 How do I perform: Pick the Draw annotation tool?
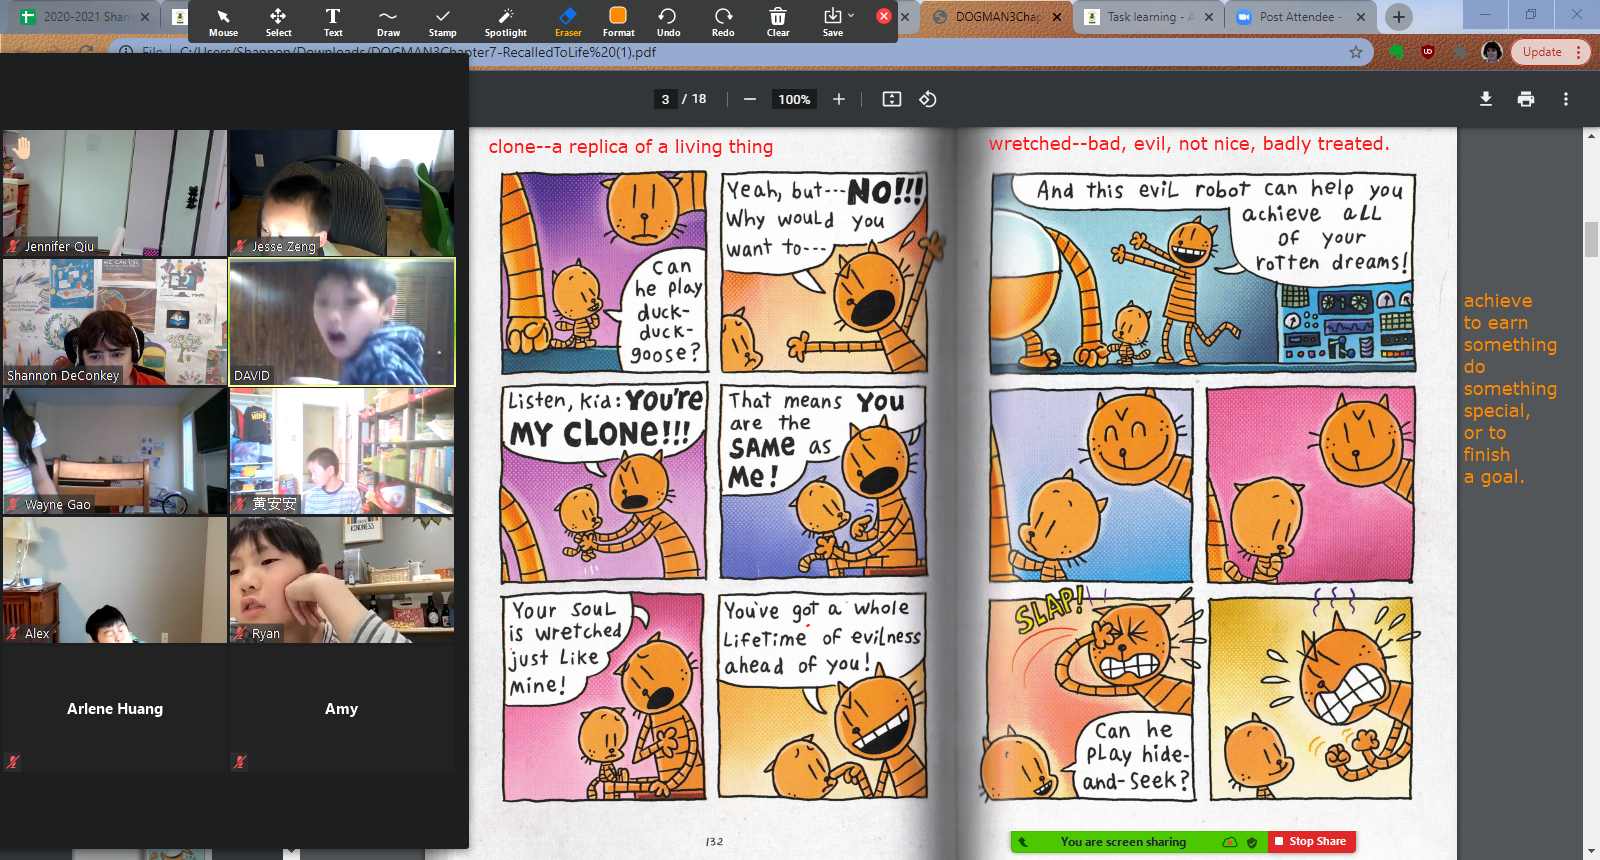pos(388,22)
